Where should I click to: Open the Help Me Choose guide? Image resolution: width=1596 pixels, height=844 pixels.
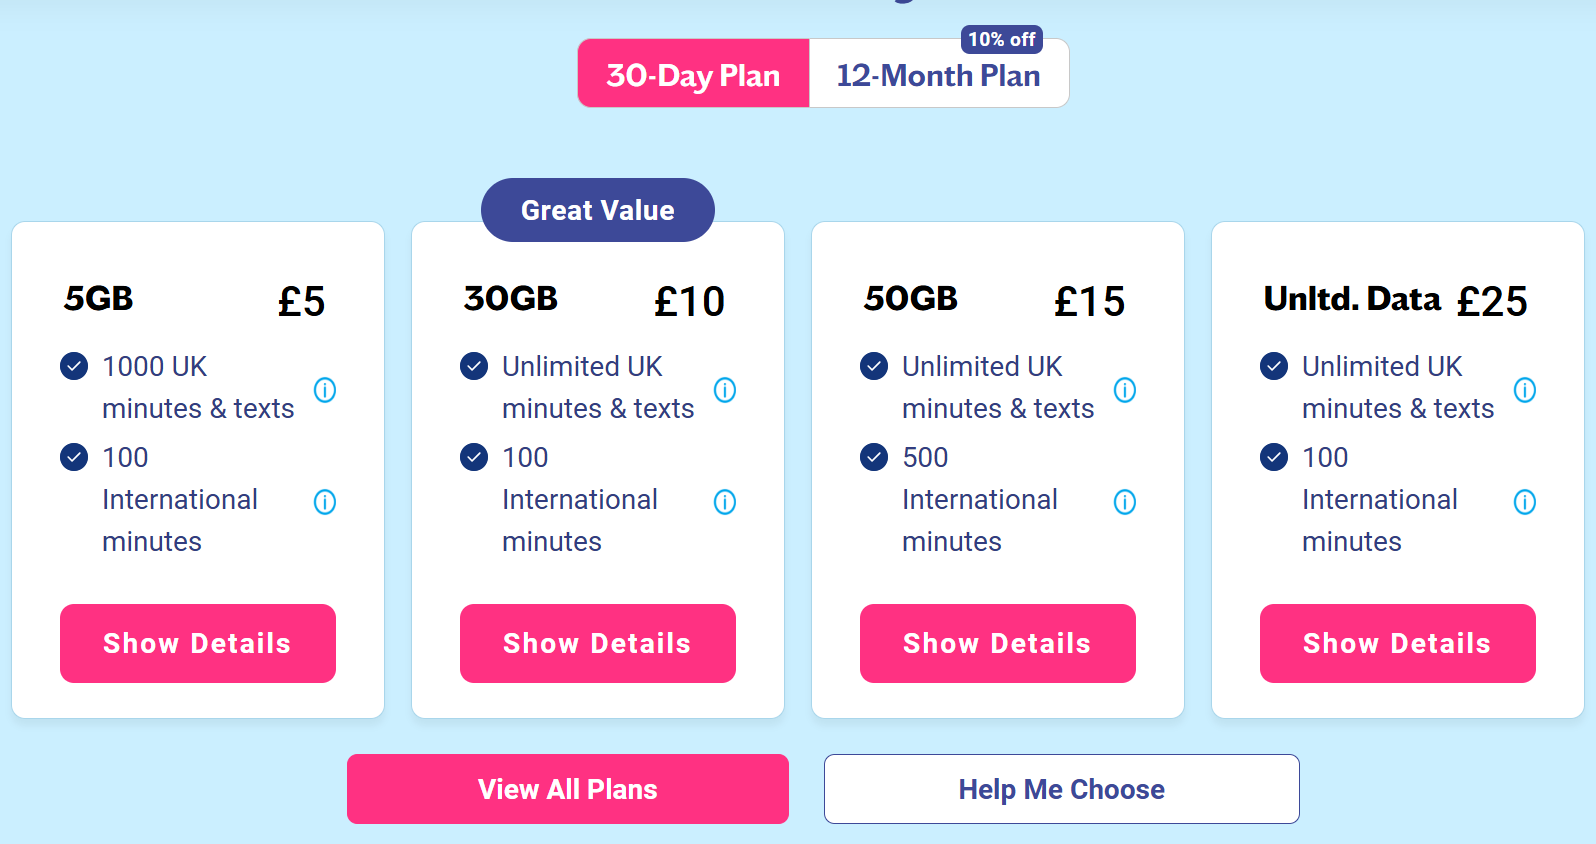(1061, 789)
